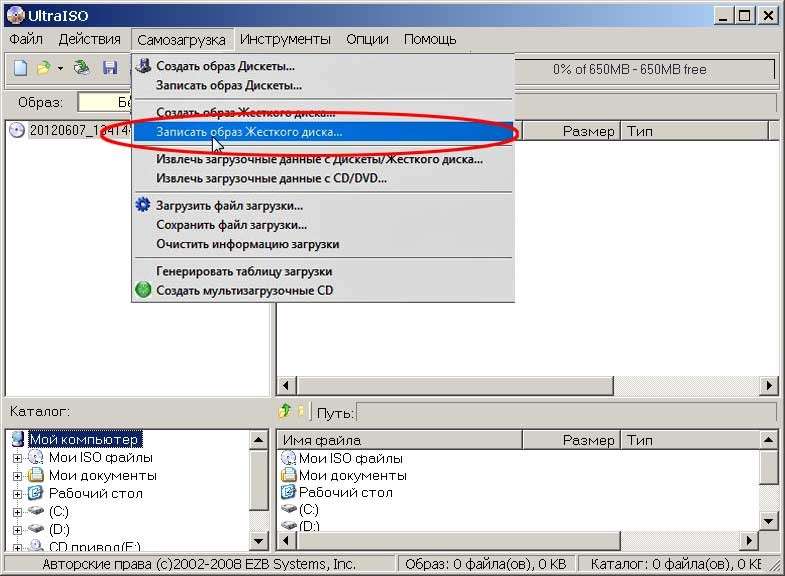785x576 pixels.
Task: Select Мои ISO файлы in catalog tree
Action: pos(101,457)
